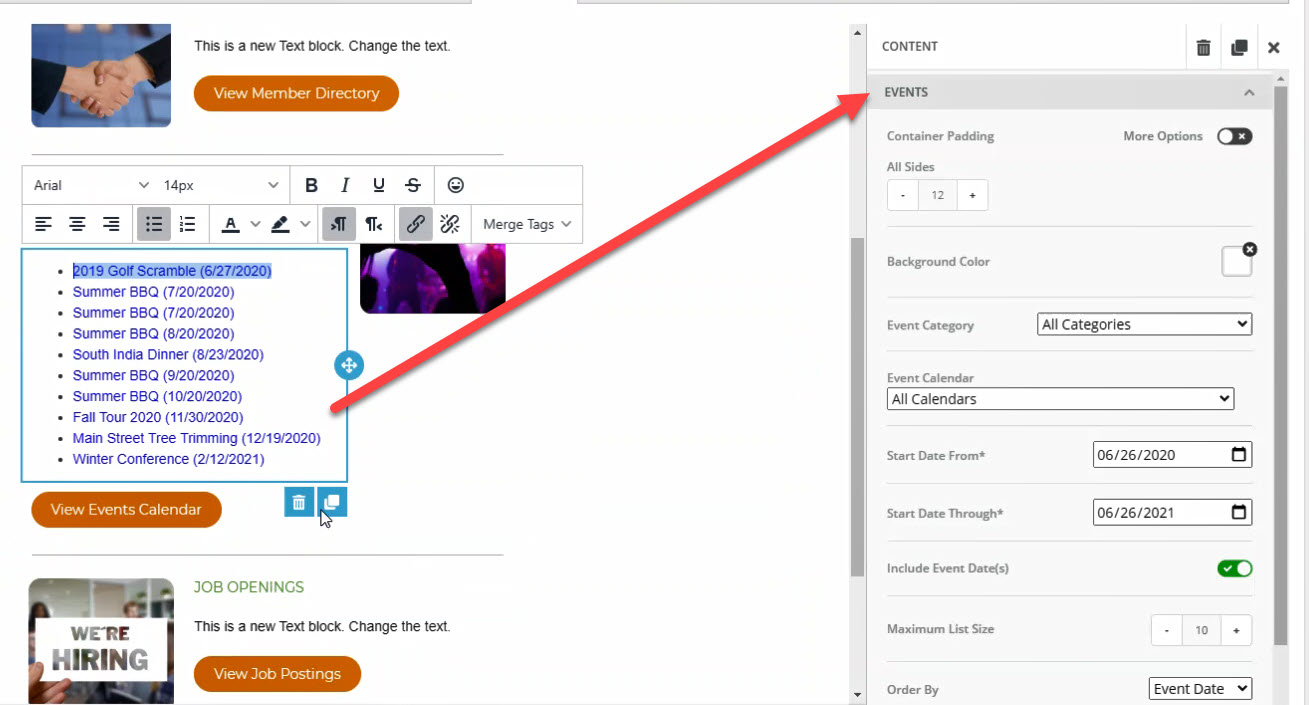Switch to numbered list format

[187, 224]
